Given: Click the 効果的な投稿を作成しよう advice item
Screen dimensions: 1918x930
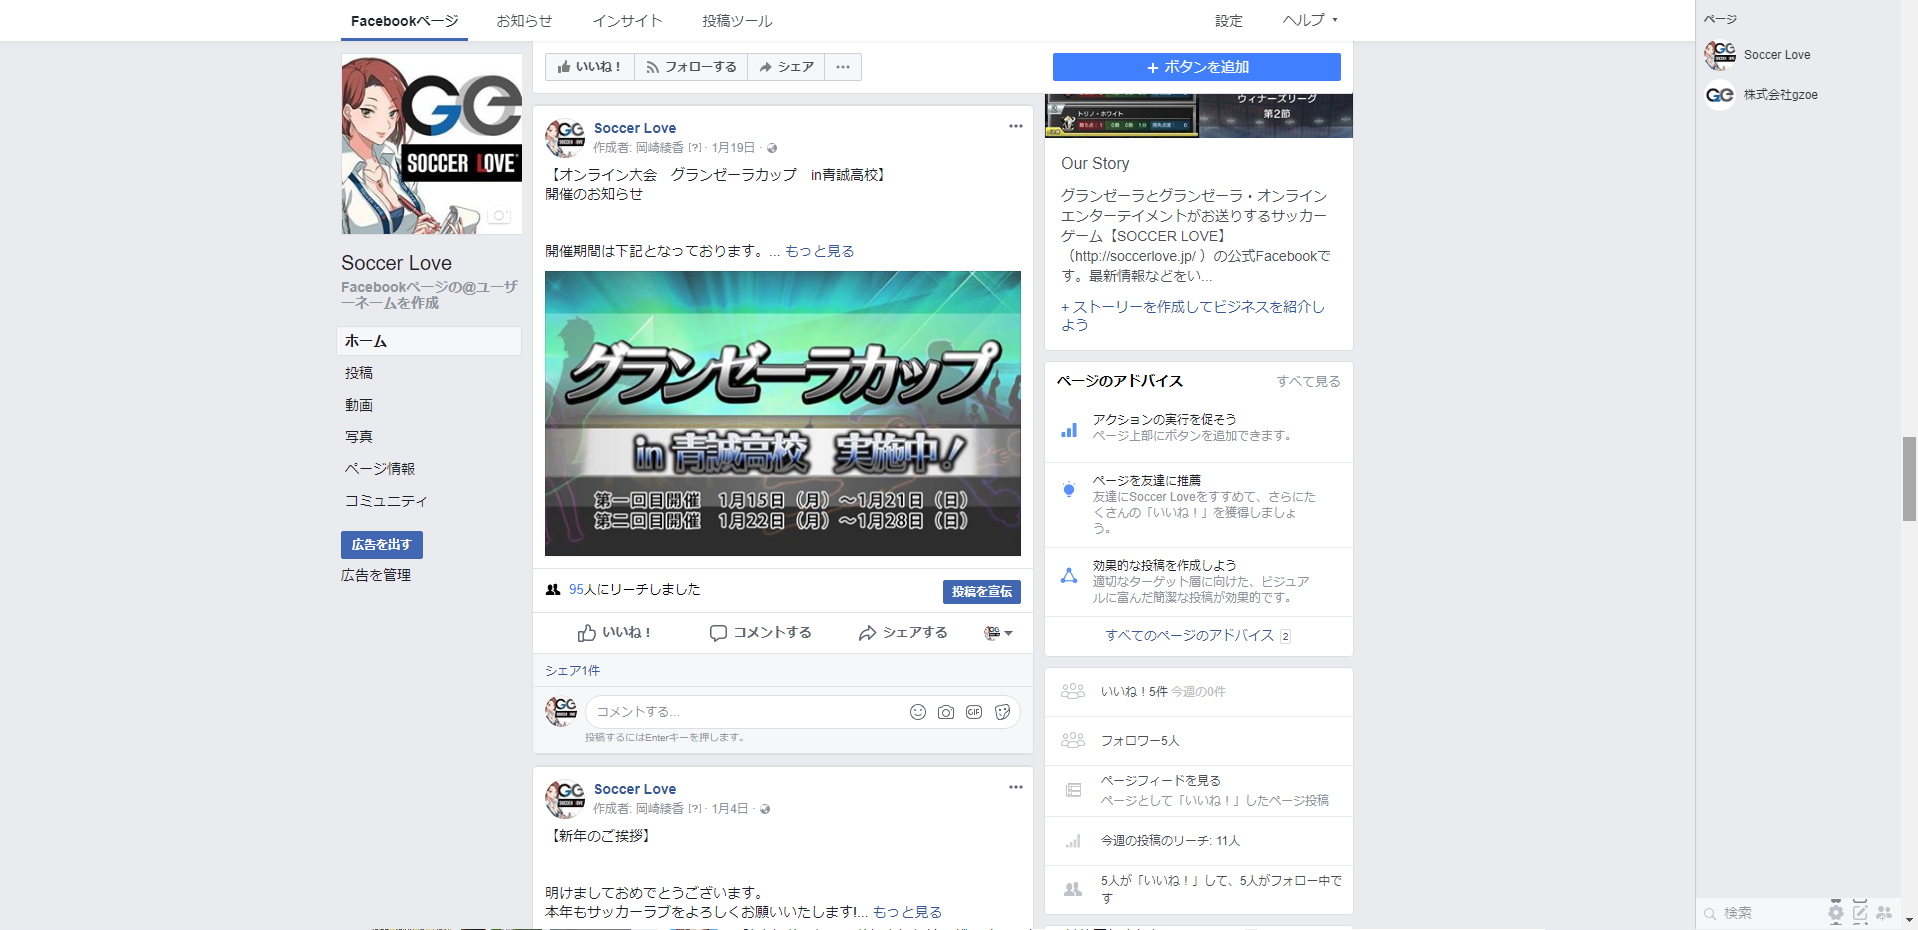Looking at the screenshot, I should coord(1199,581).
